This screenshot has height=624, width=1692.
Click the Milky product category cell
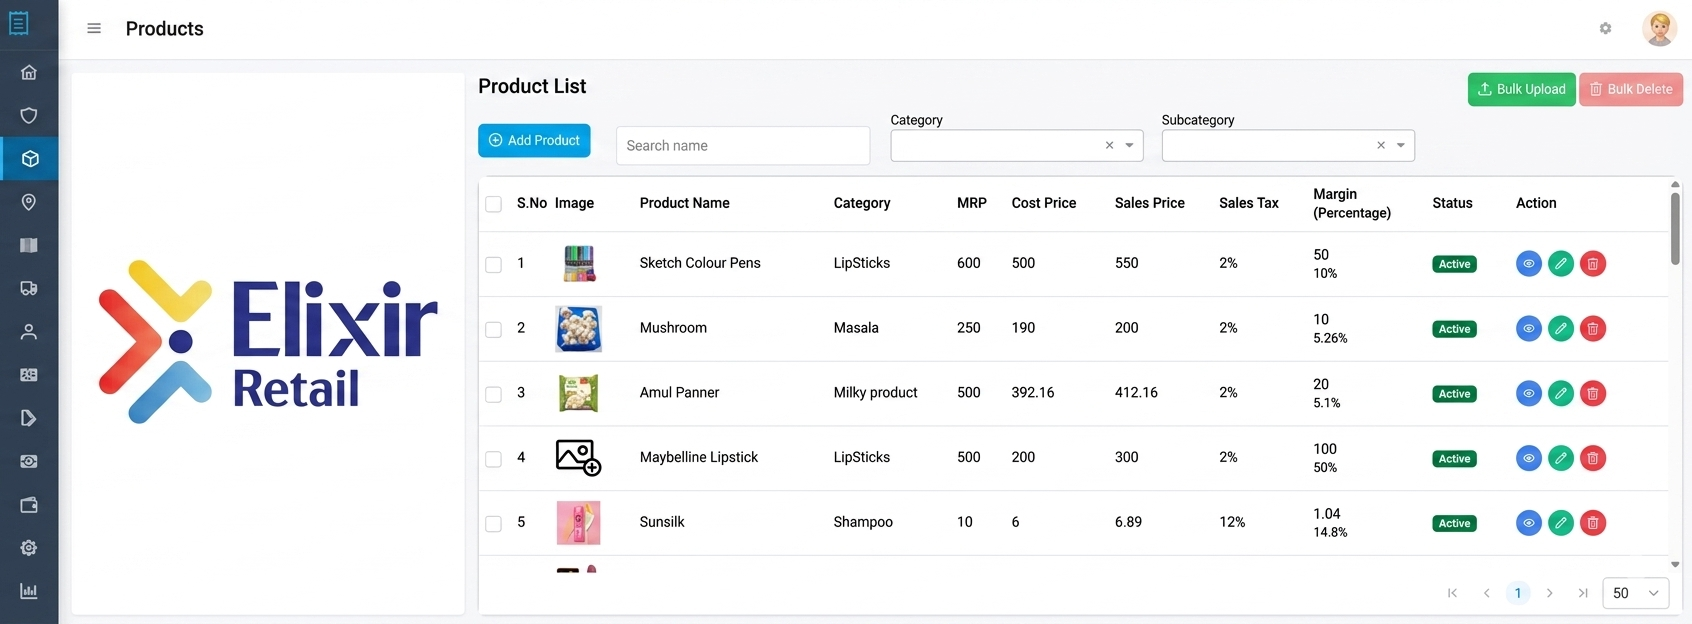875,392
